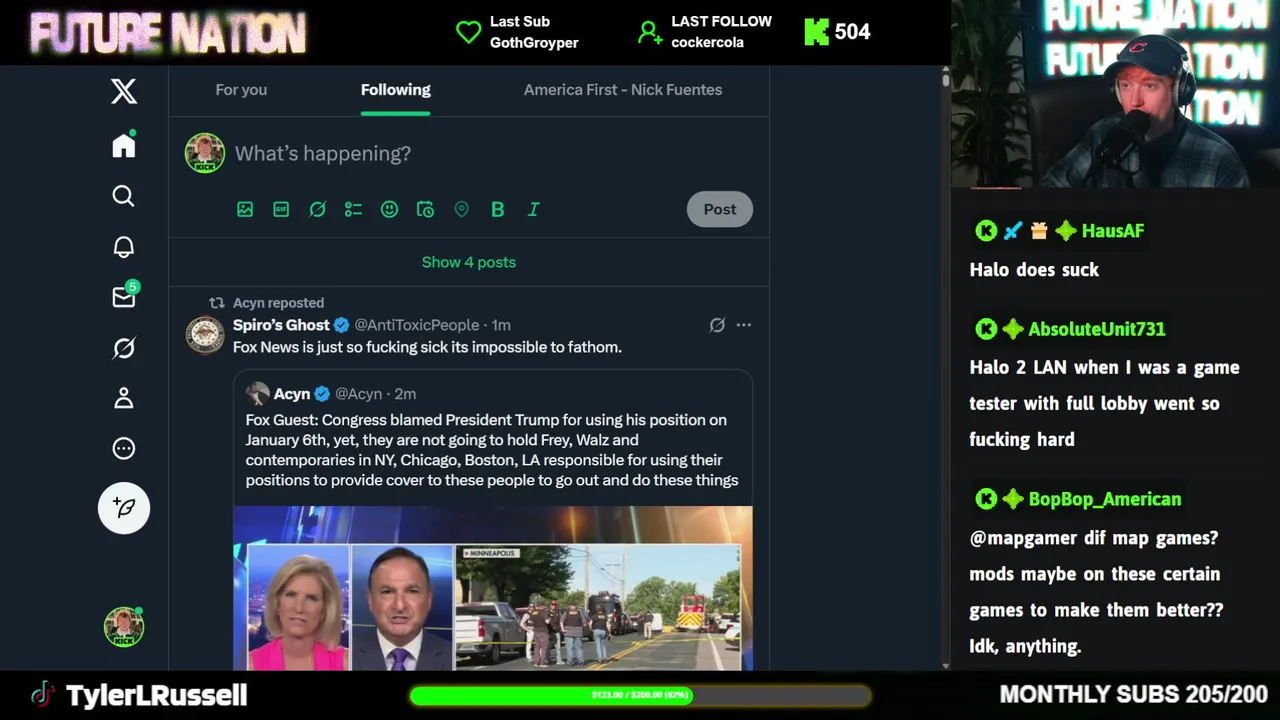Image resolution: width=1280 pixels, height=720 pixels.
Task: Click 'Fox News is just so' tweet text
Action: pos(427,347)
